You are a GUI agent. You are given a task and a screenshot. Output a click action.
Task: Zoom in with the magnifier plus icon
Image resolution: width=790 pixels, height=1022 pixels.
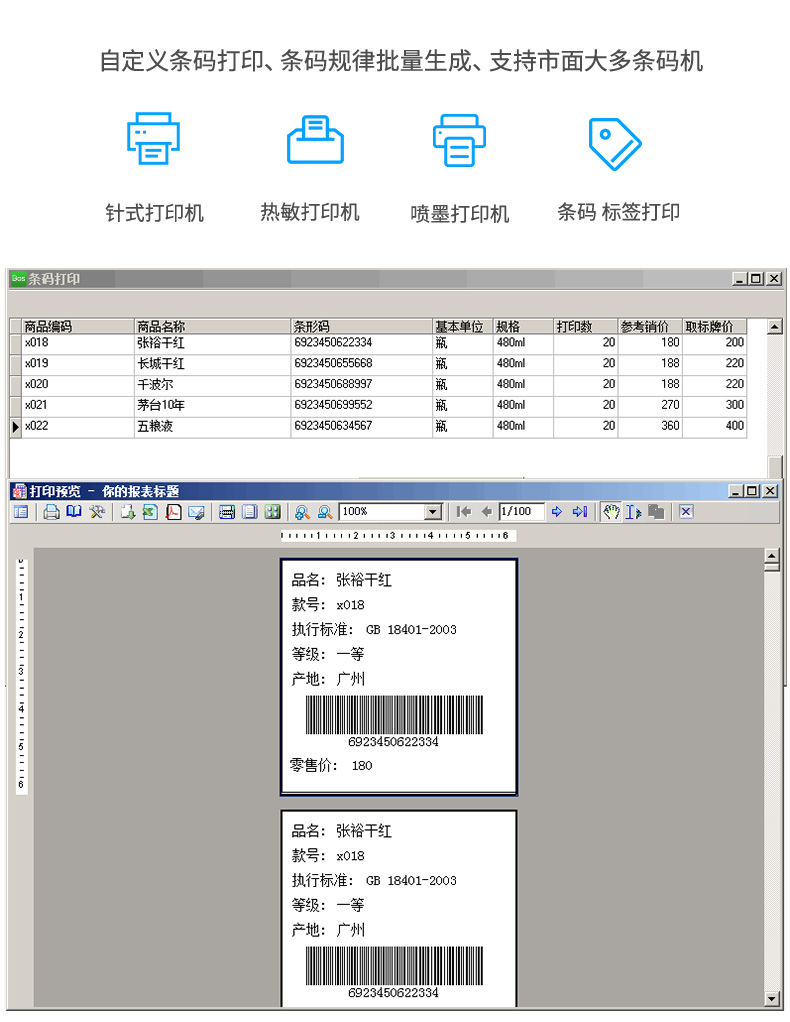(x=302, y=512)
